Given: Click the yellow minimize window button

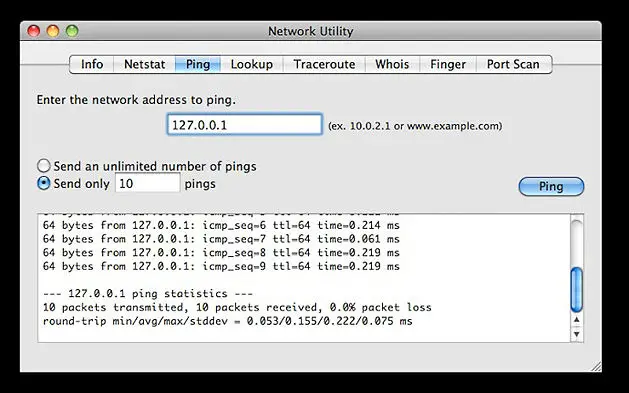Looking at the screenshot, I should pyautogui.click(x=53, y=31).
